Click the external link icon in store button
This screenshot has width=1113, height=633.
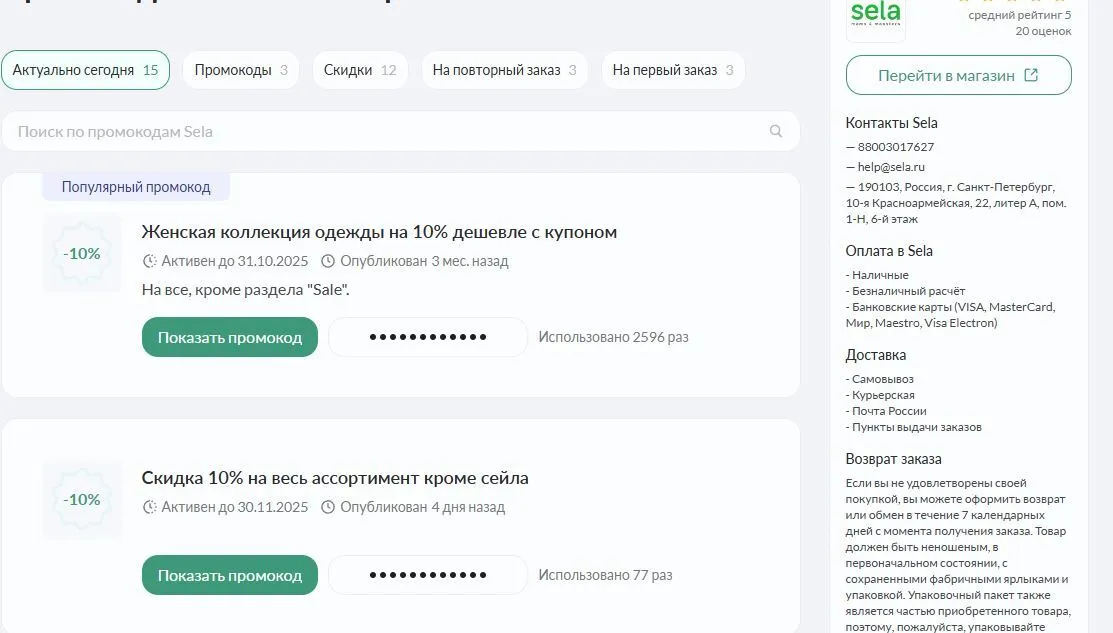(1032, 75)
